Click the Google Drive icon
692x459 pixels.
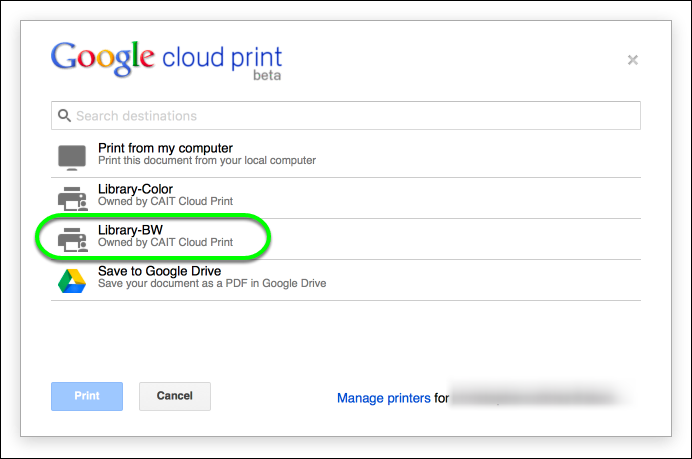pyautogui.click(x=72, y=281)
